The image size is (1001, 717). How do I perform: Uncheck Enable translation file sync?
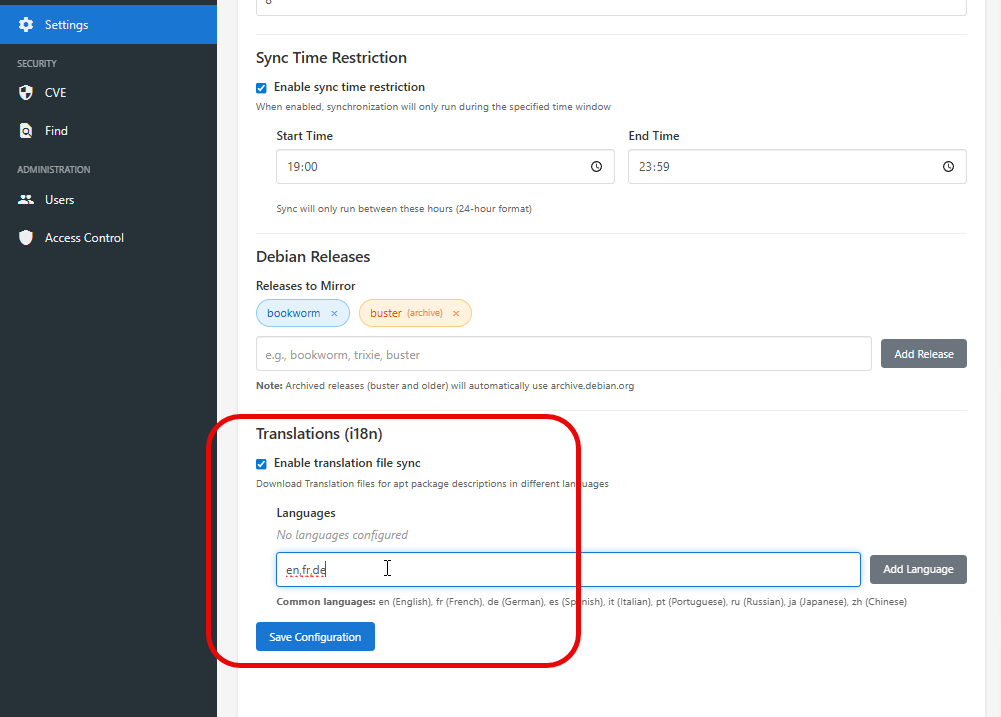coord(262,464)
